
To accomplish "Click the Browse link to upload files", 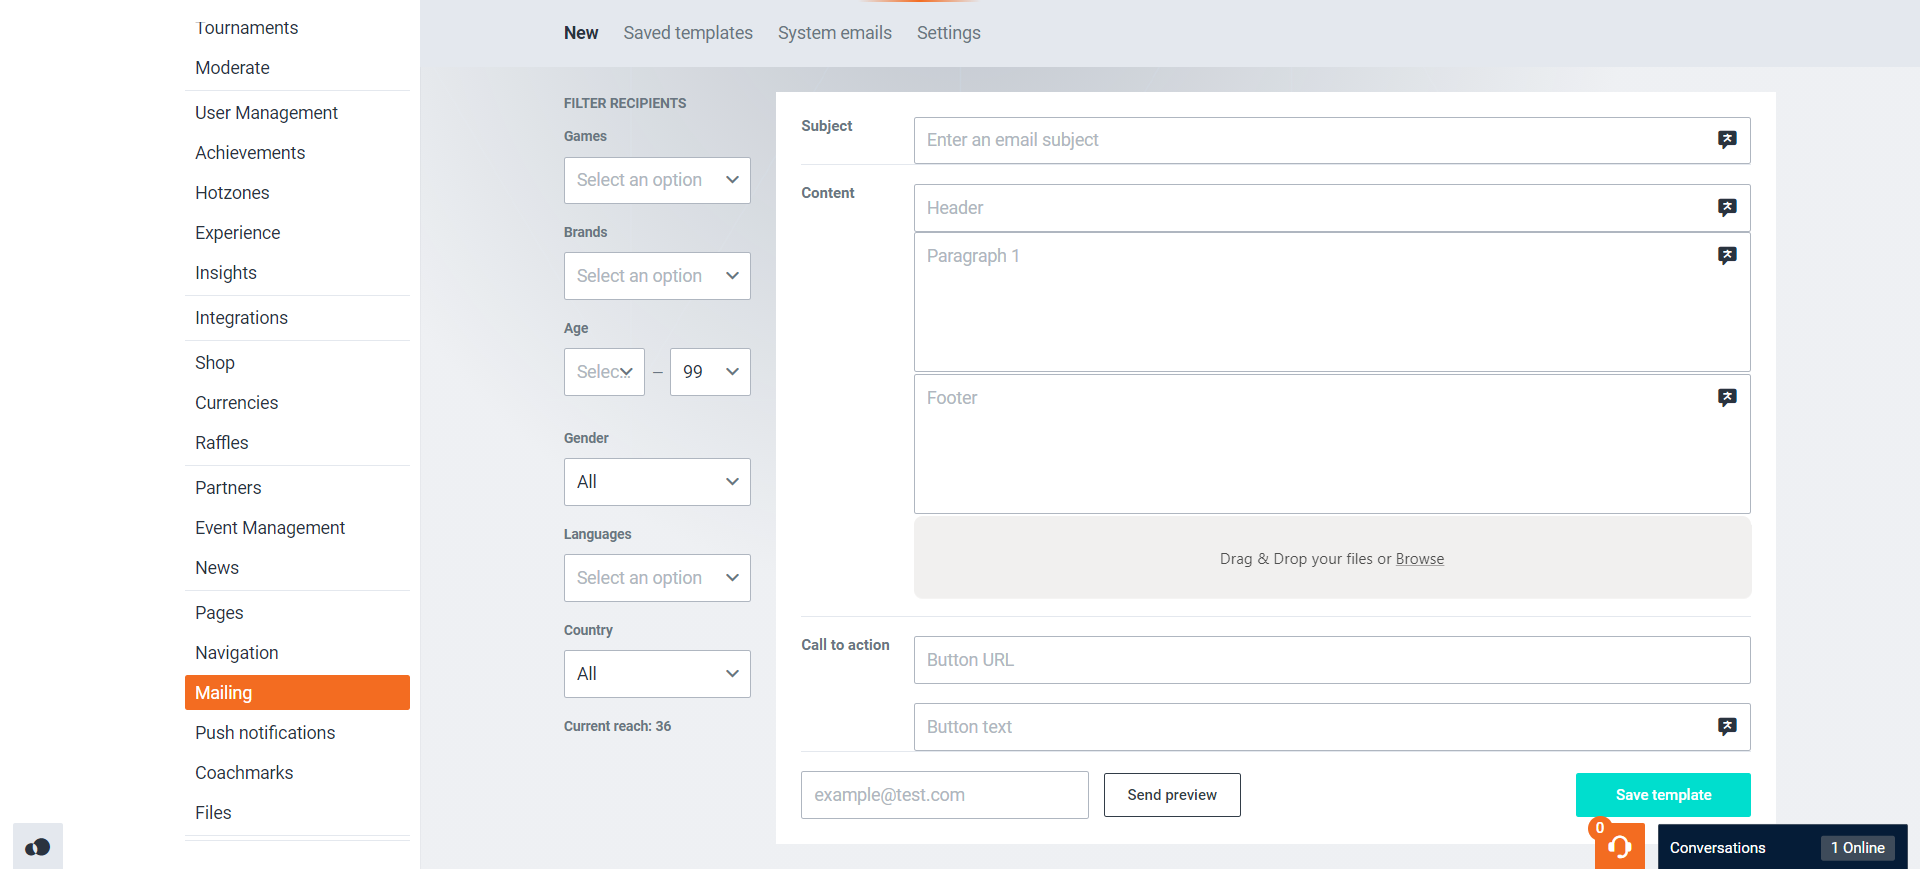I will tap(1419, 559).
